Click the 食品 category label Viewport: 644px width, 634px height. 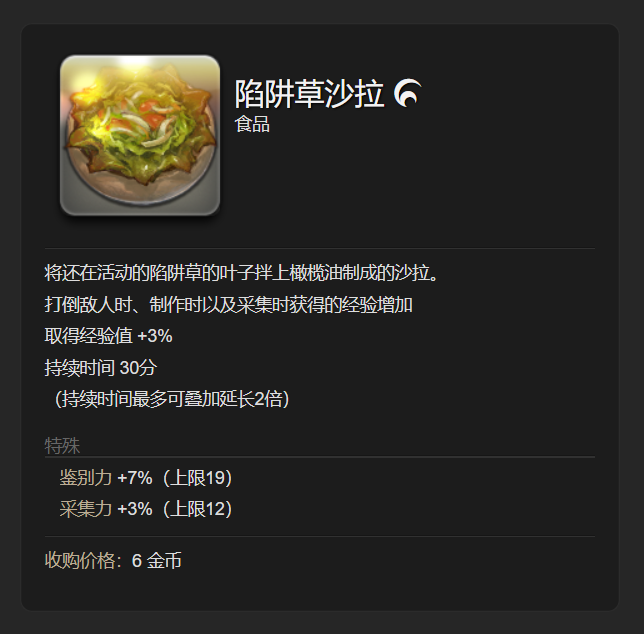pyautogui.click(x=252, y=124)
